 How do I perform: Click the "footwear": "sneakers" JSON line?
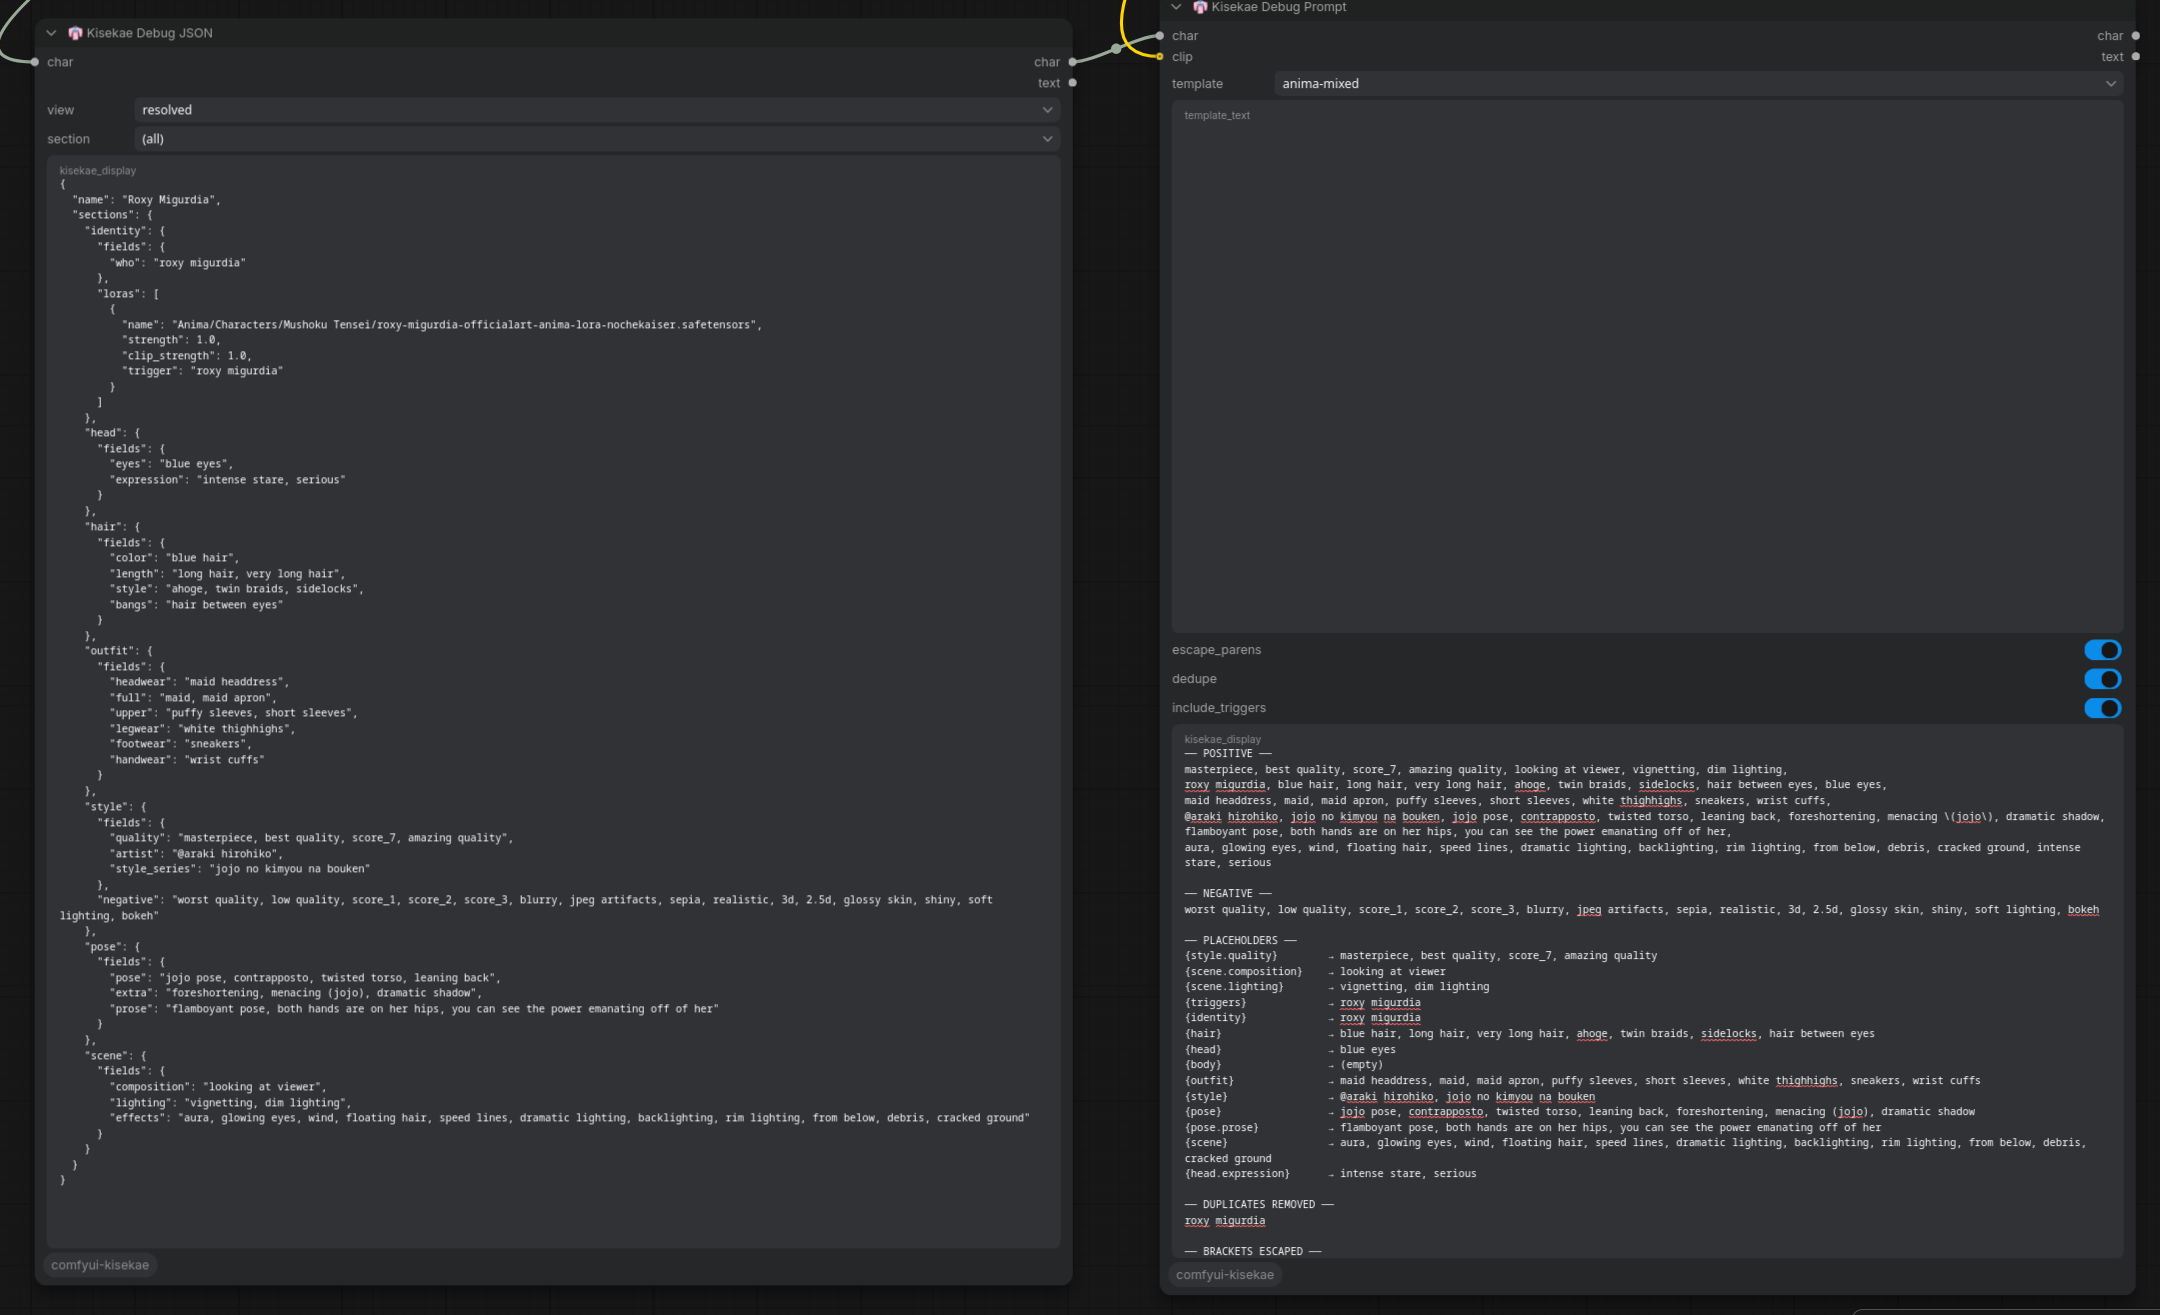pyautogui.click(x=180, y=744)
